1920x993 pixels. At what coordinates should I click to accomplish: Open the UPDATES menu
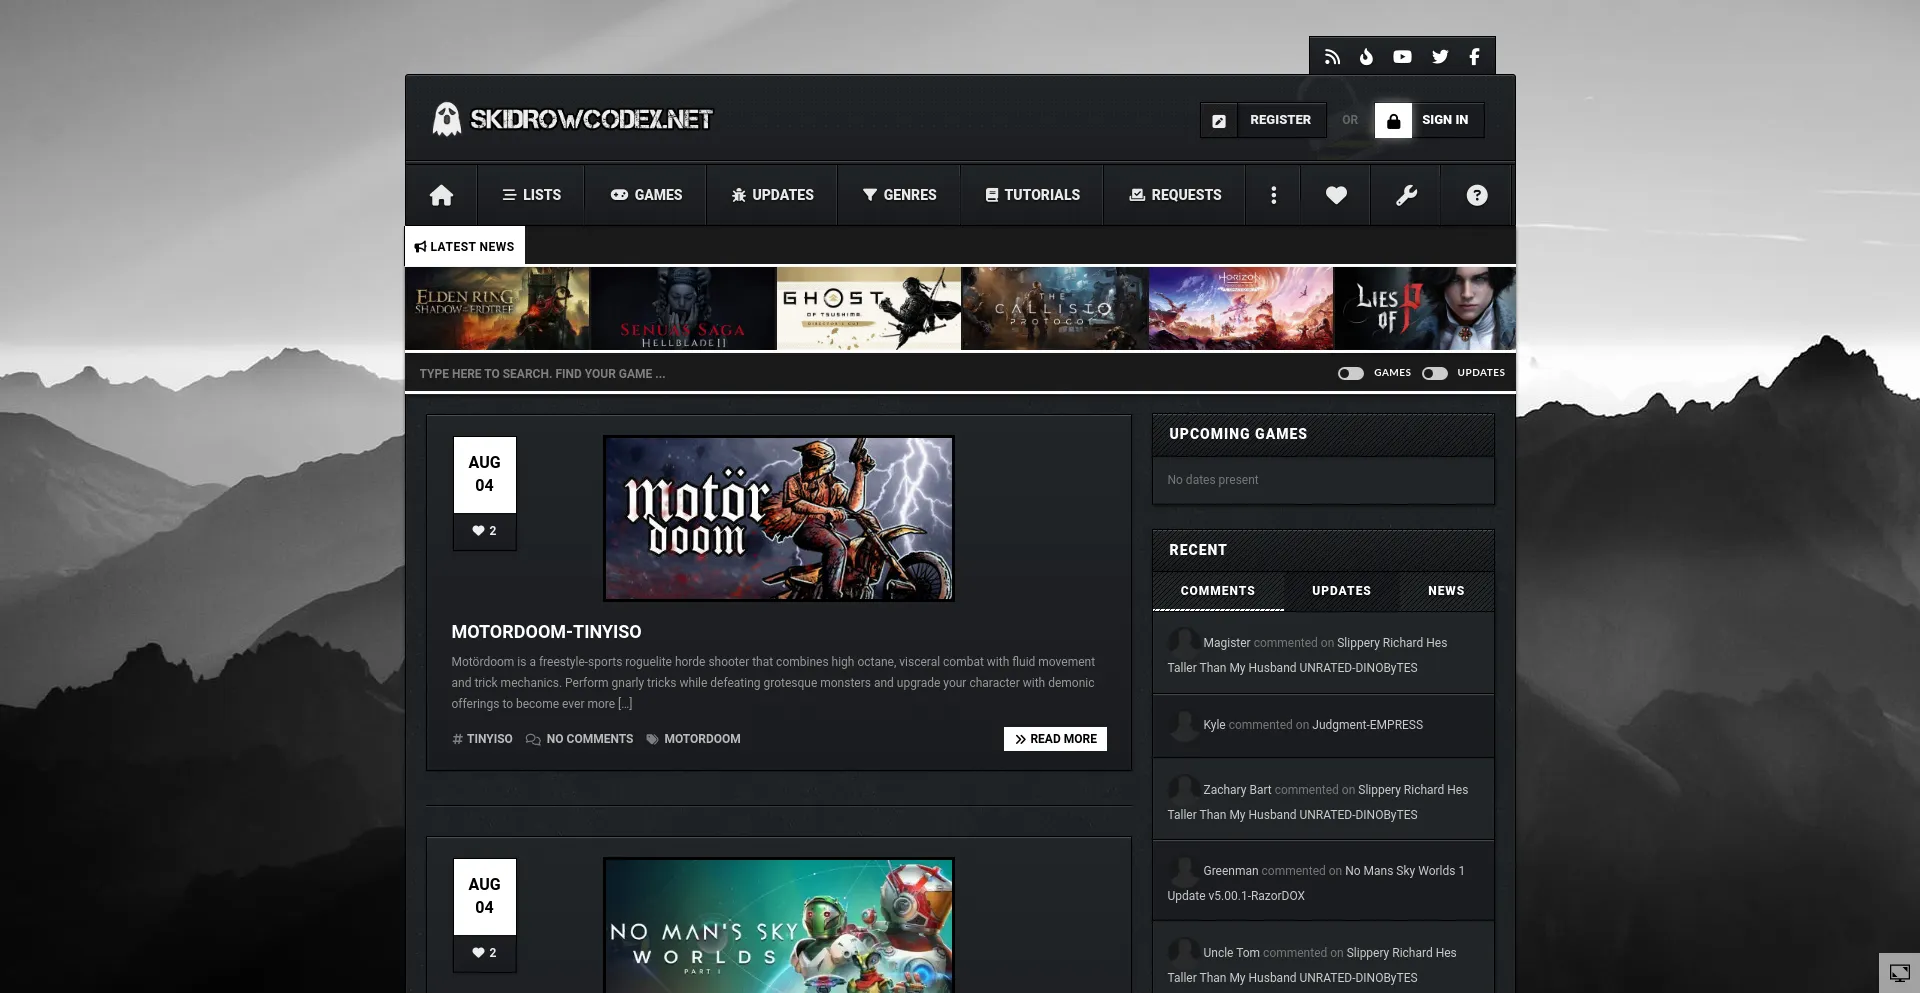(x=772, y=195)
